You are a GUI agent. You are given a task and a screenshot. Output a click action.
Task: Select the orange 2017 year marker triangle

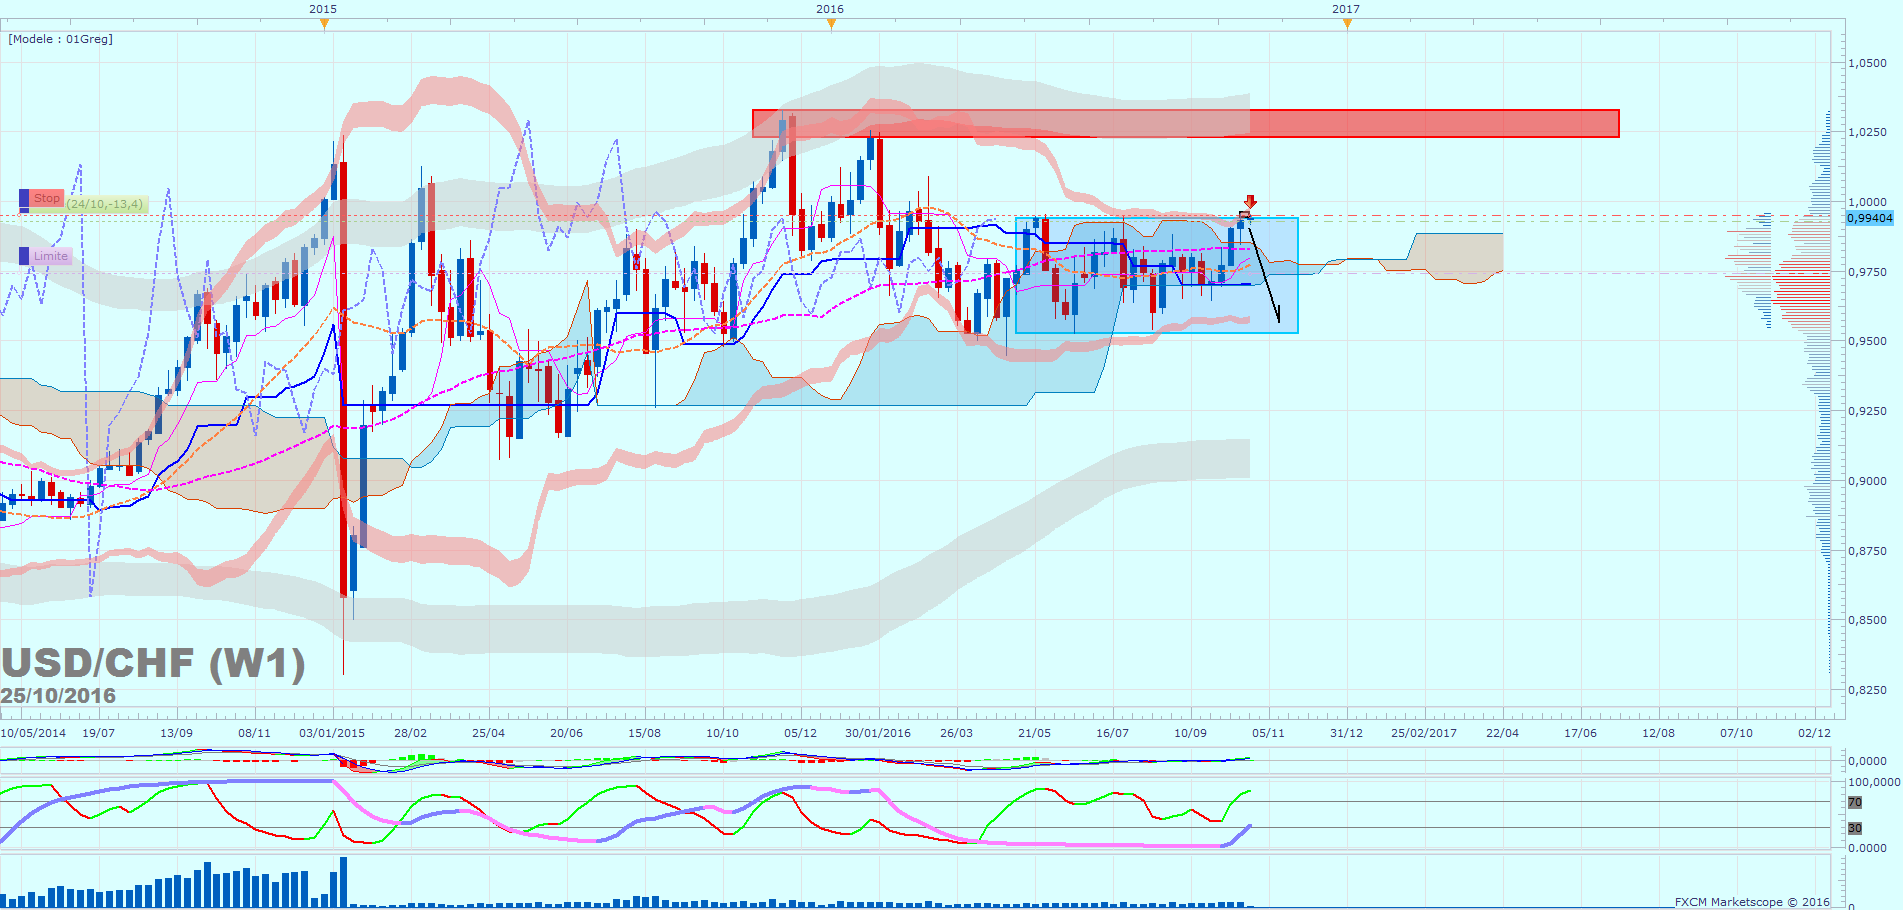tap(1346, 24)
